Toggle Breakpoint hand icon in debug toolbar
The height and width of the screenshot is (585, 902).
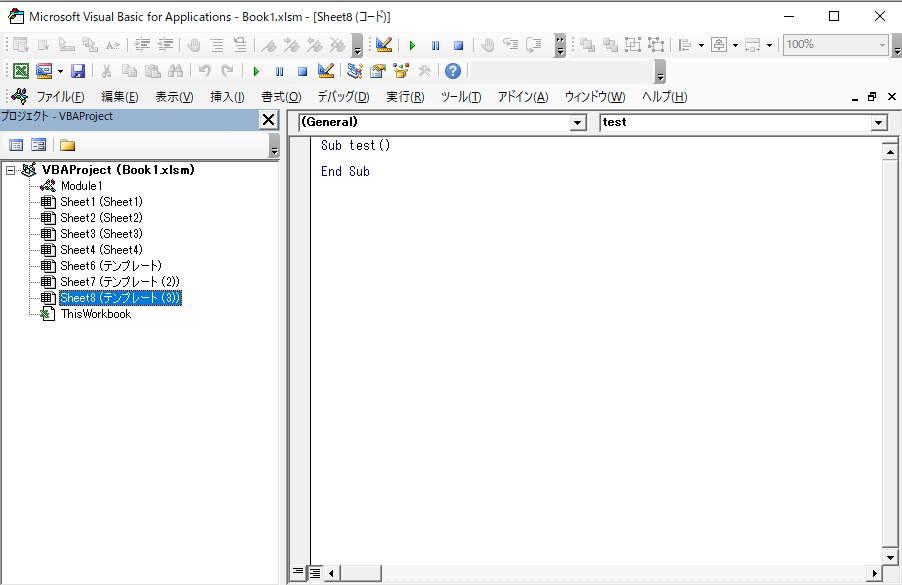pyautogui.click(x=487, y=44)
